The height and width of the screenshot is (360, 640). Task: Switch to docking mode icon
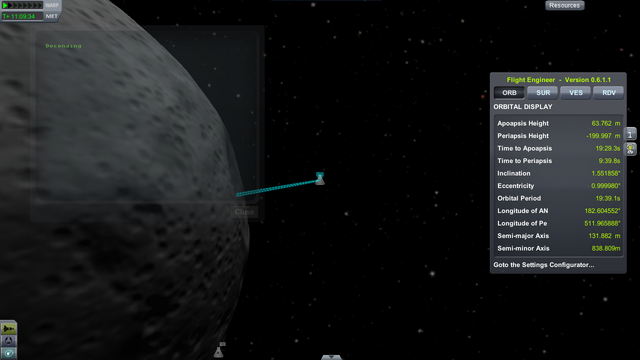[9, 340]
